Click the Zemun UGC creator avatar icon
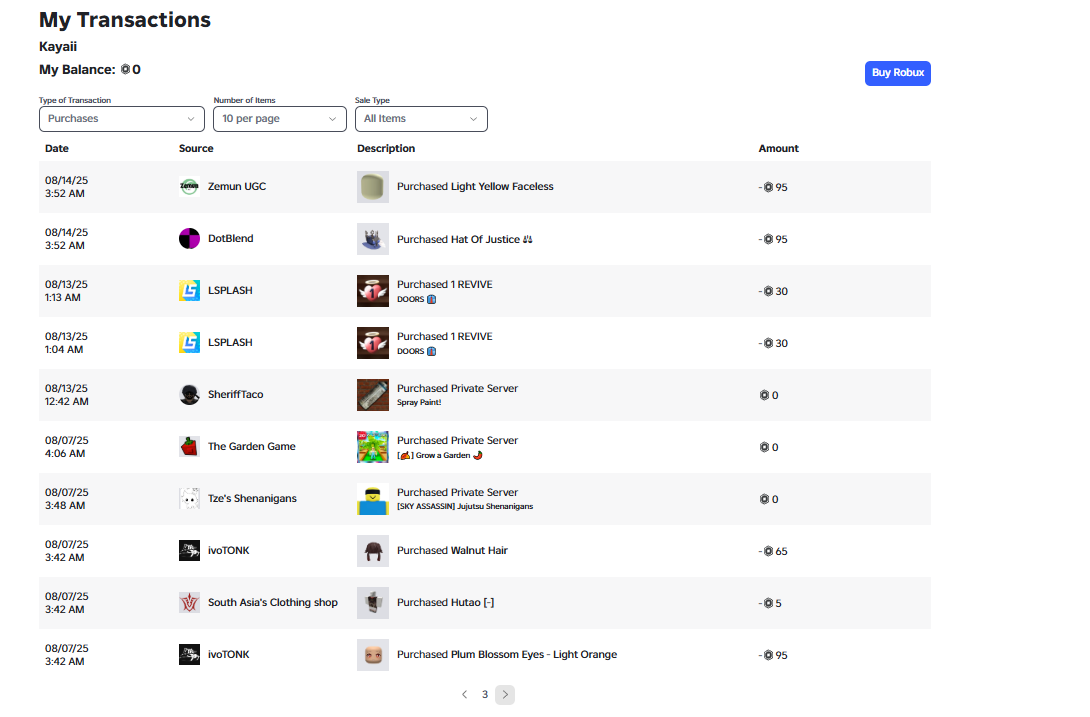The width and height of the screenshot is (1090, 717). point(189,186)
